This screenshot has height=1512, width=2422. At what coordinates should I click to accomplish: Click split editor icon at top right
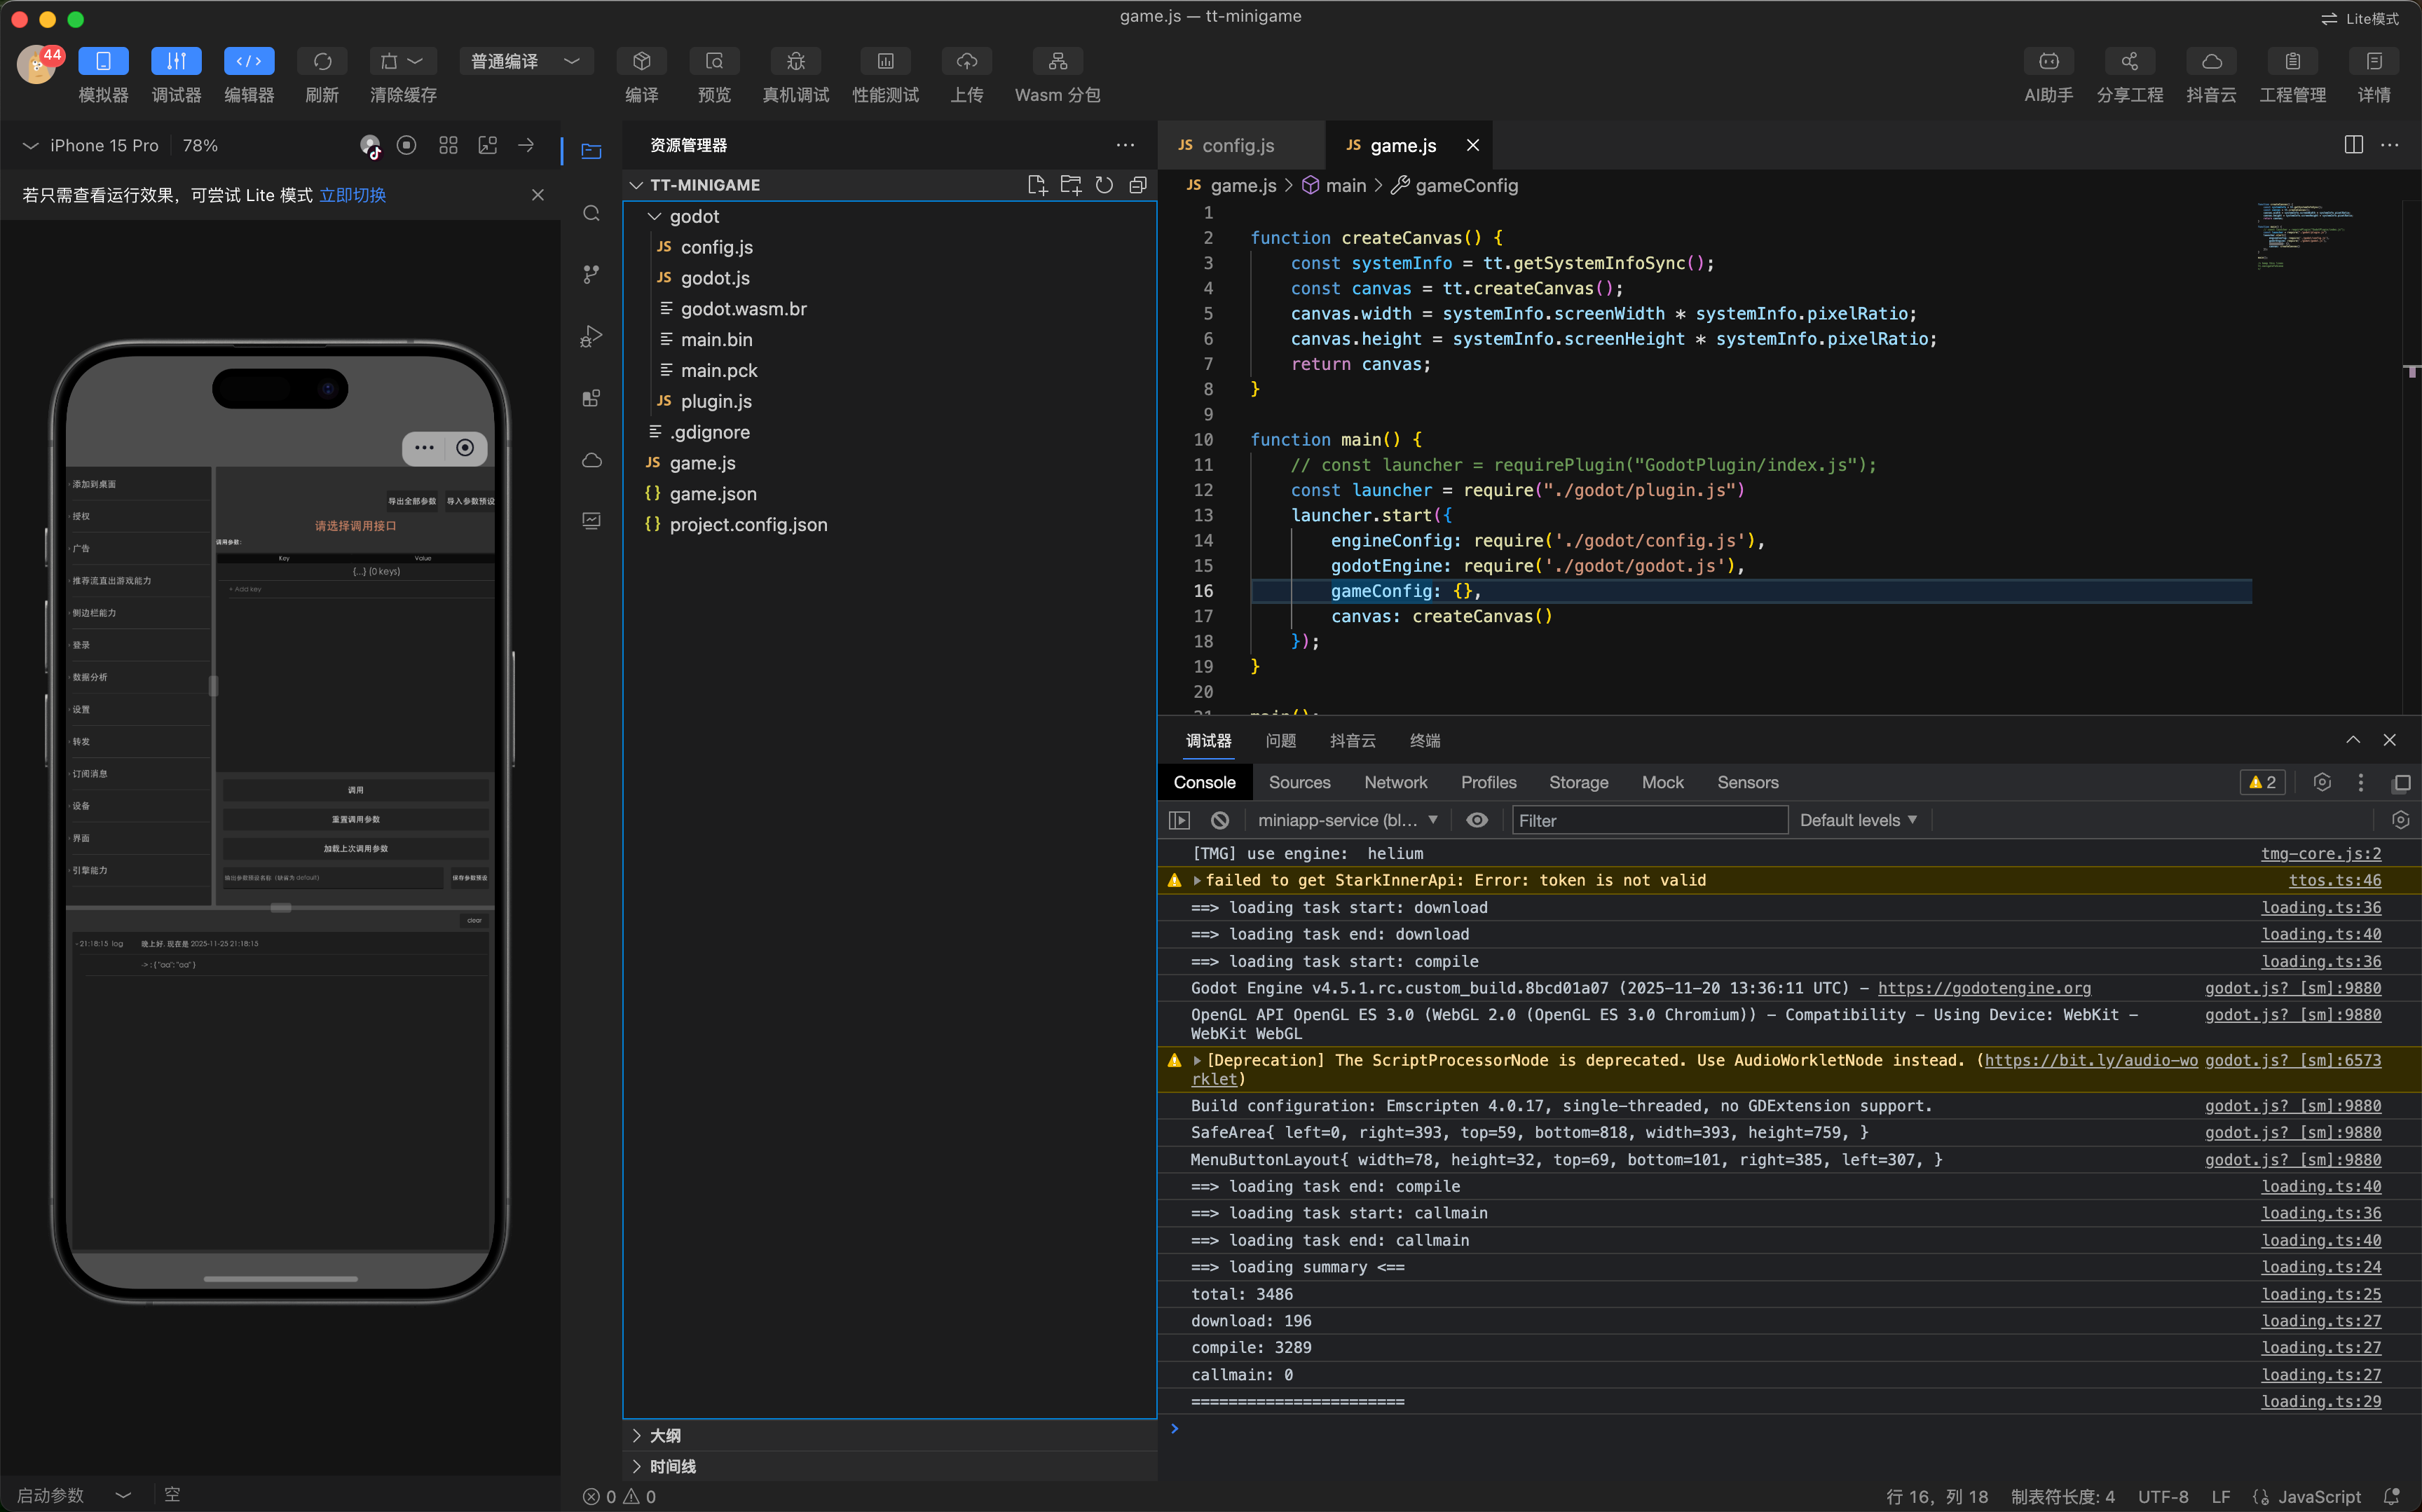pos(2353,145)
